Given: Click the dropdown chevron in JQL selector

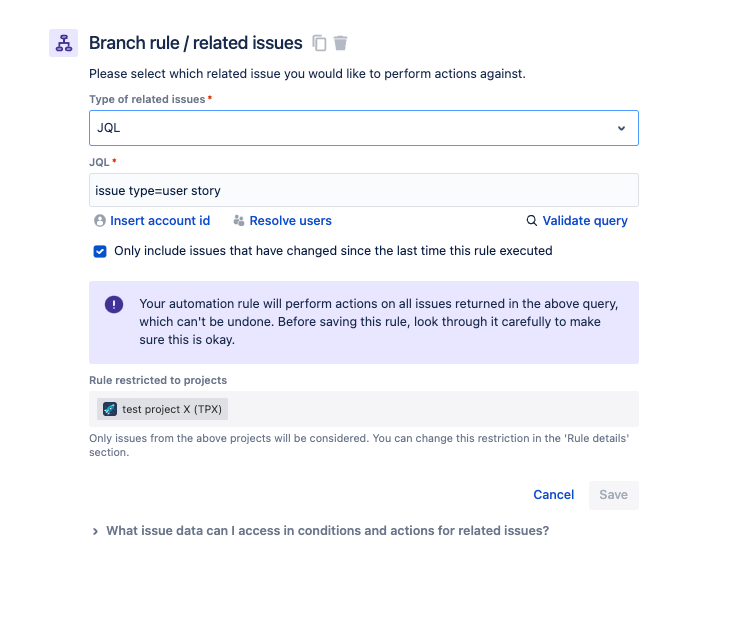Looking at the screenshot, I should click(x=621, y=128).
